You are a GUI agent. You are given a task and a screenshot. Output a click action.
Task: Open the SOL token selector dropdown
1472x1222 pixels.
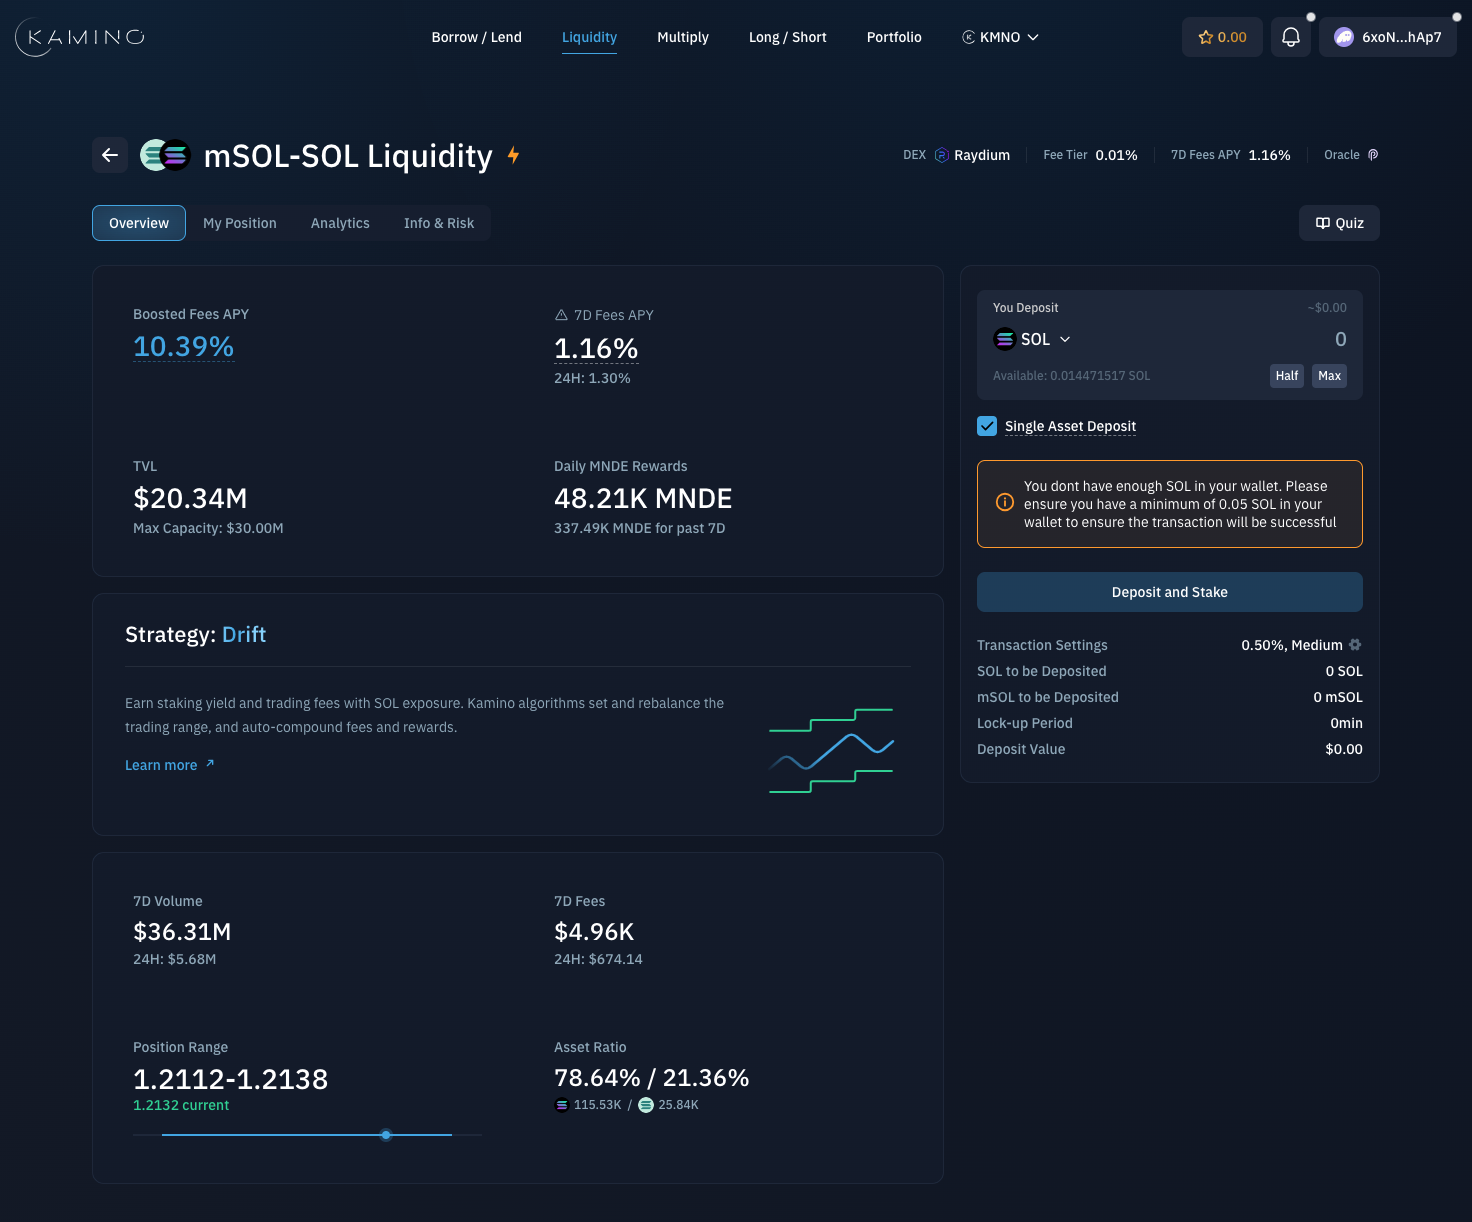1032,339
